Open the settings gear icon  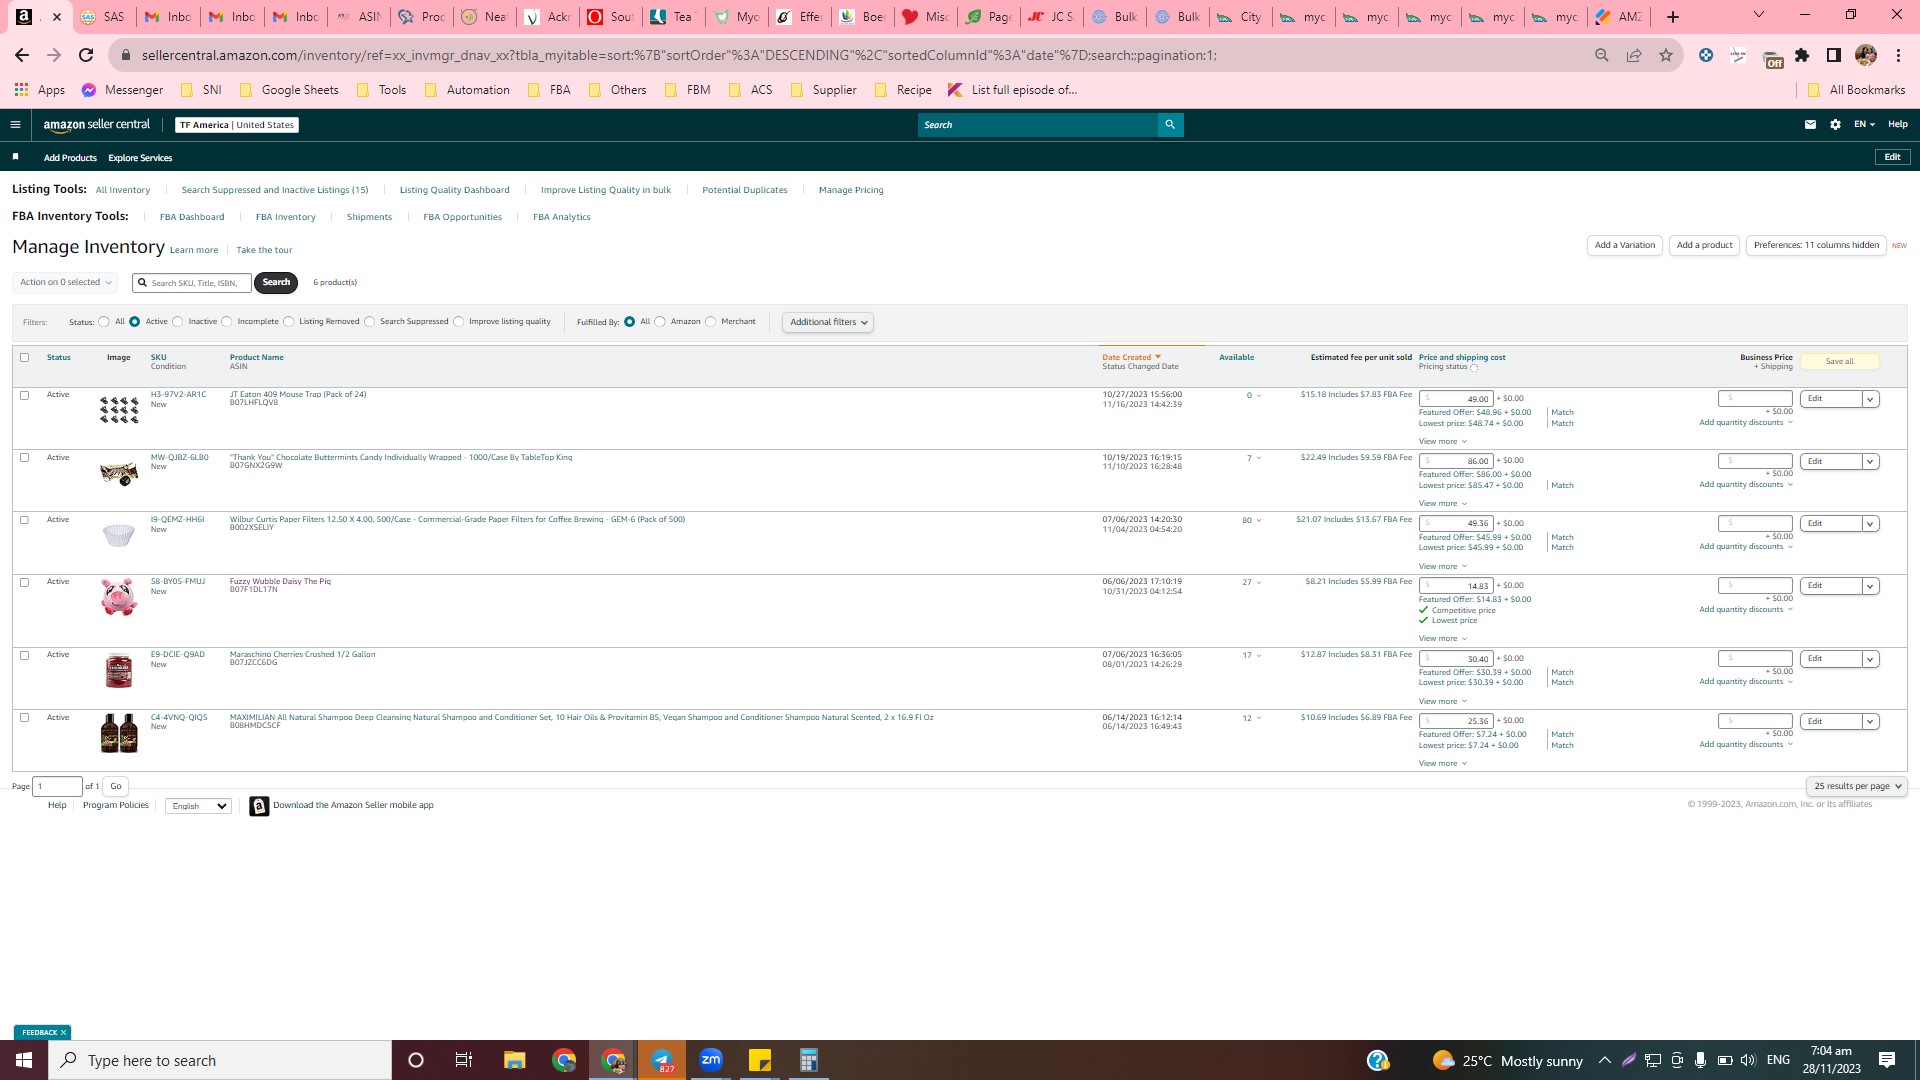point(1835,125)
